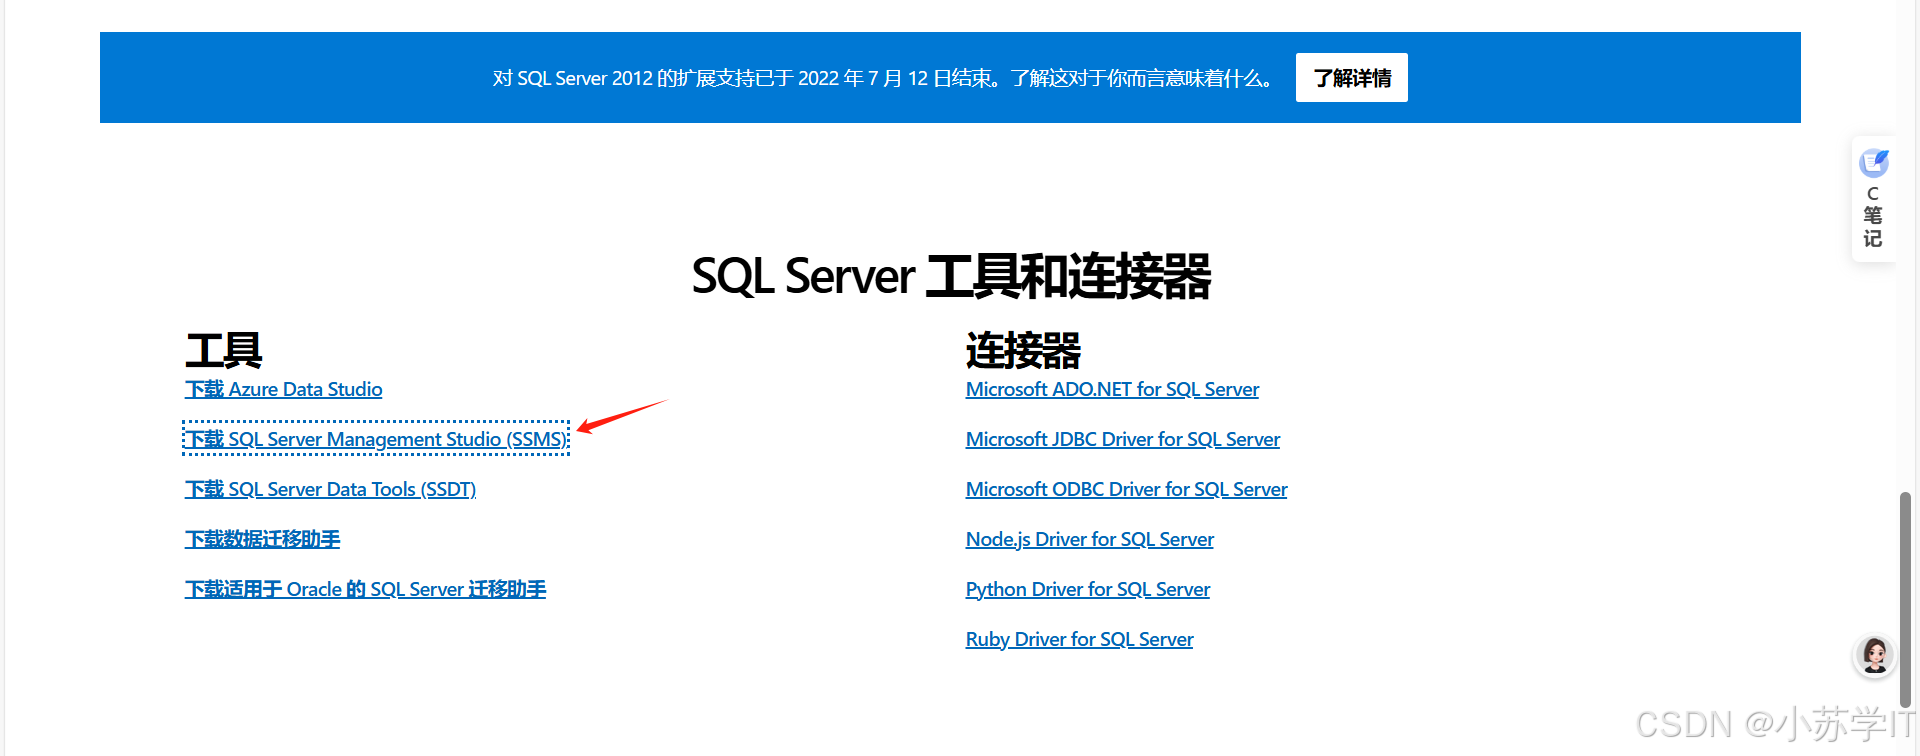Screen dimensions: 1920x756
Task: Open Ruby Driver for SQL Server link
Action: click(x=1079, y=640)
